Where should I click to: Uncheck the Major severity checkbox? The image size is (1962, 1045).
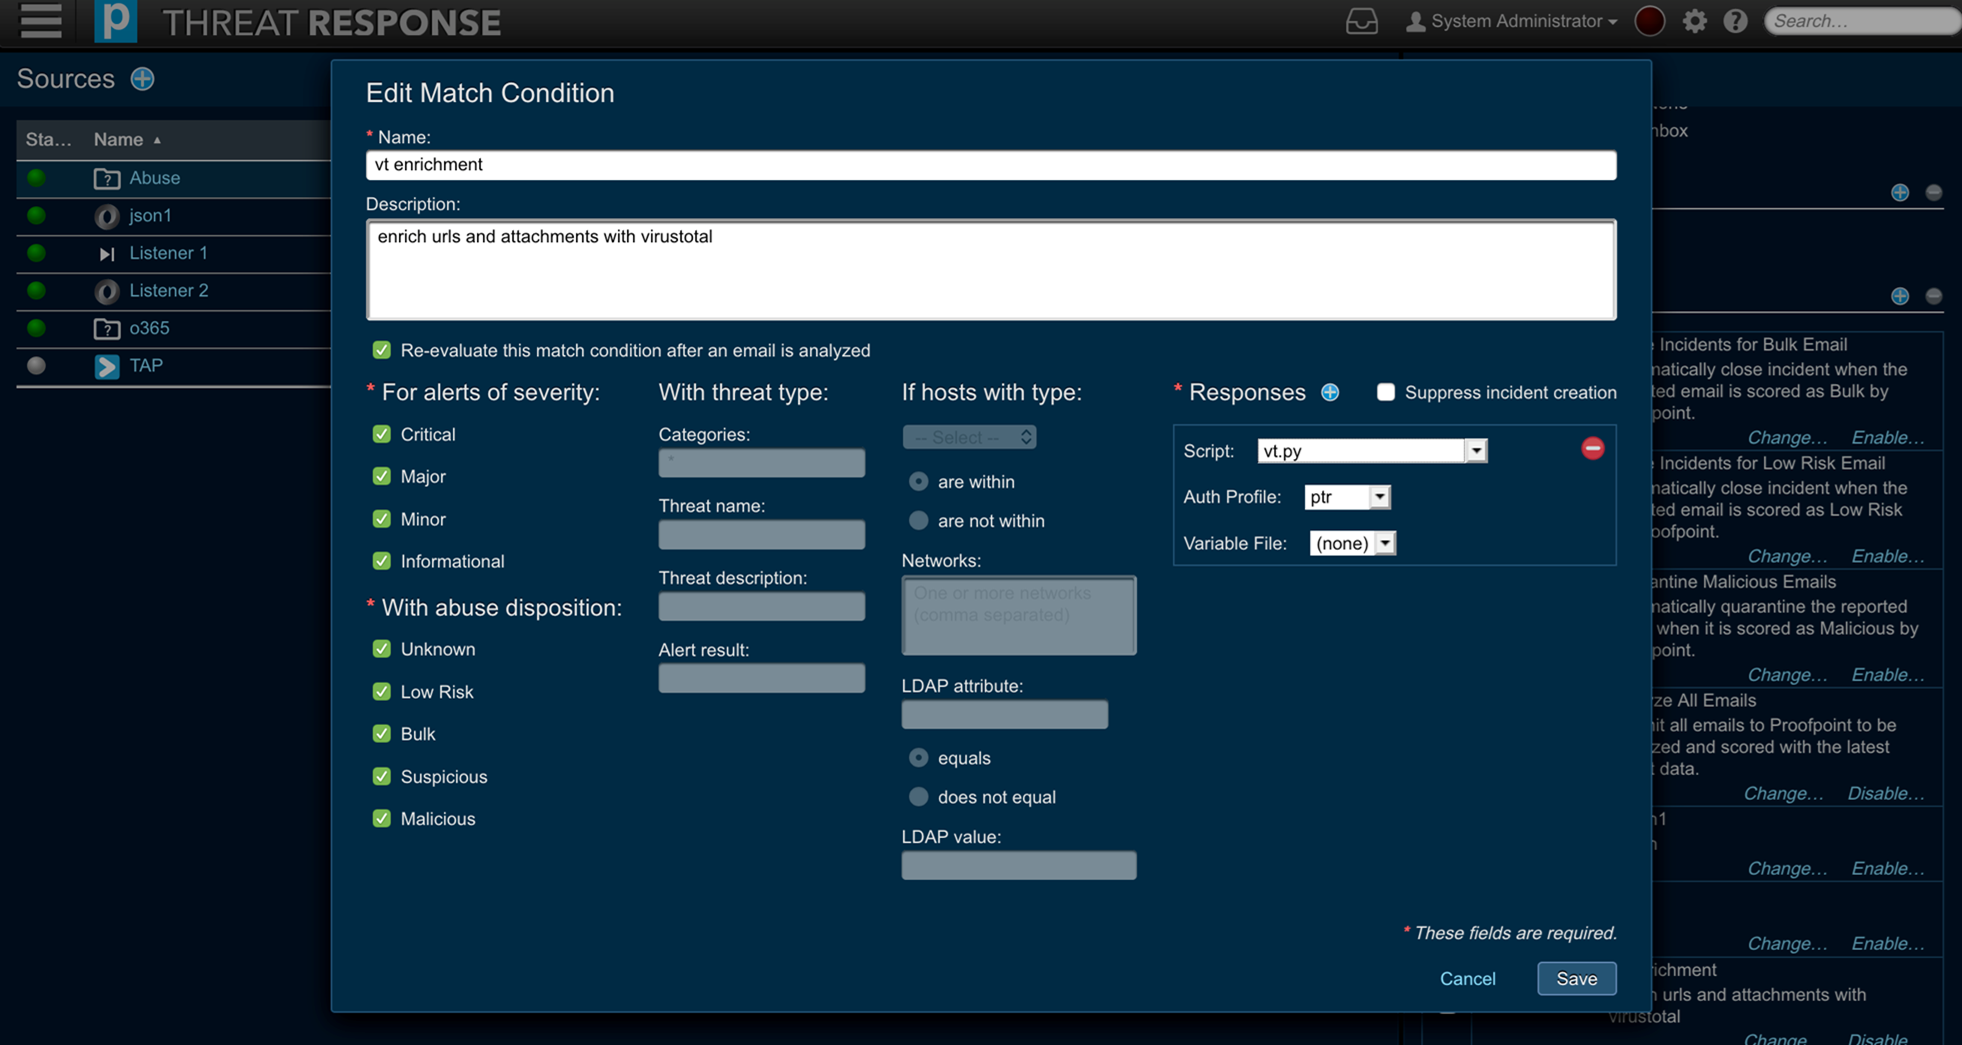pyautogui.click(x=382, y=476)
